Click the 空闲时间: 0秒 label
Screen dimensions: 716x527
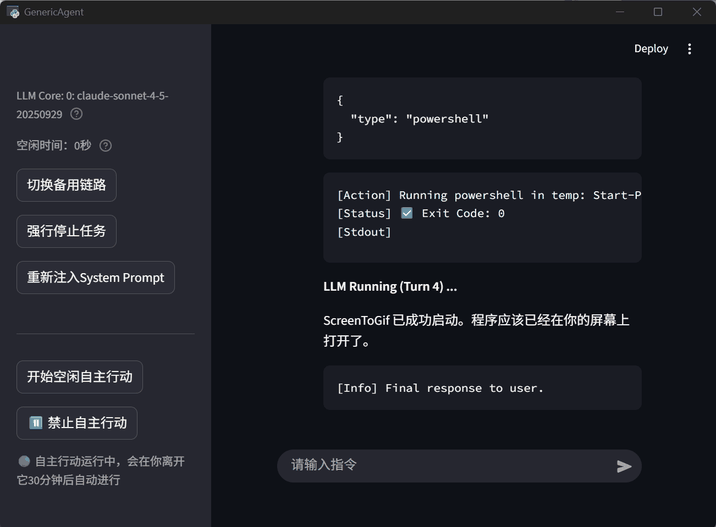click(x=54, y=146)
